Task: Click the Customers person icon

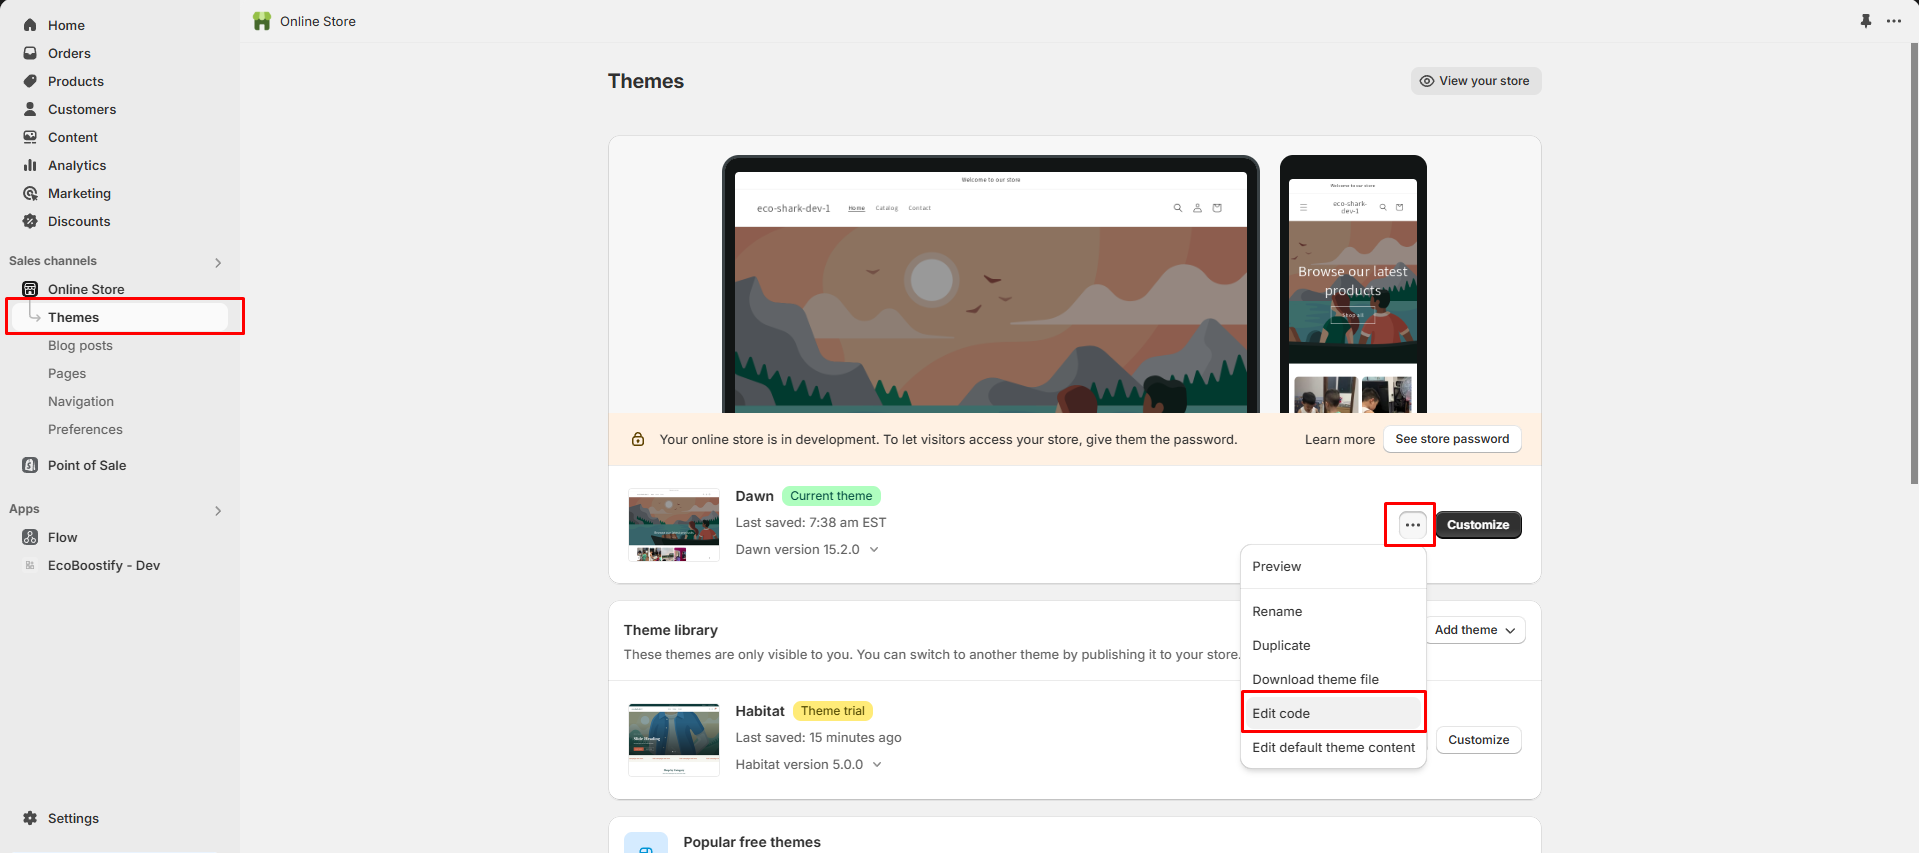Action: coord(30,109)
